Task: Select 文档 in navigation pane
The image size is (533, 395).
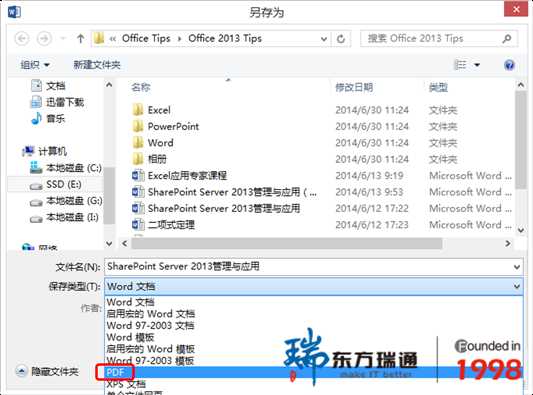Action: tap(55, 86)
